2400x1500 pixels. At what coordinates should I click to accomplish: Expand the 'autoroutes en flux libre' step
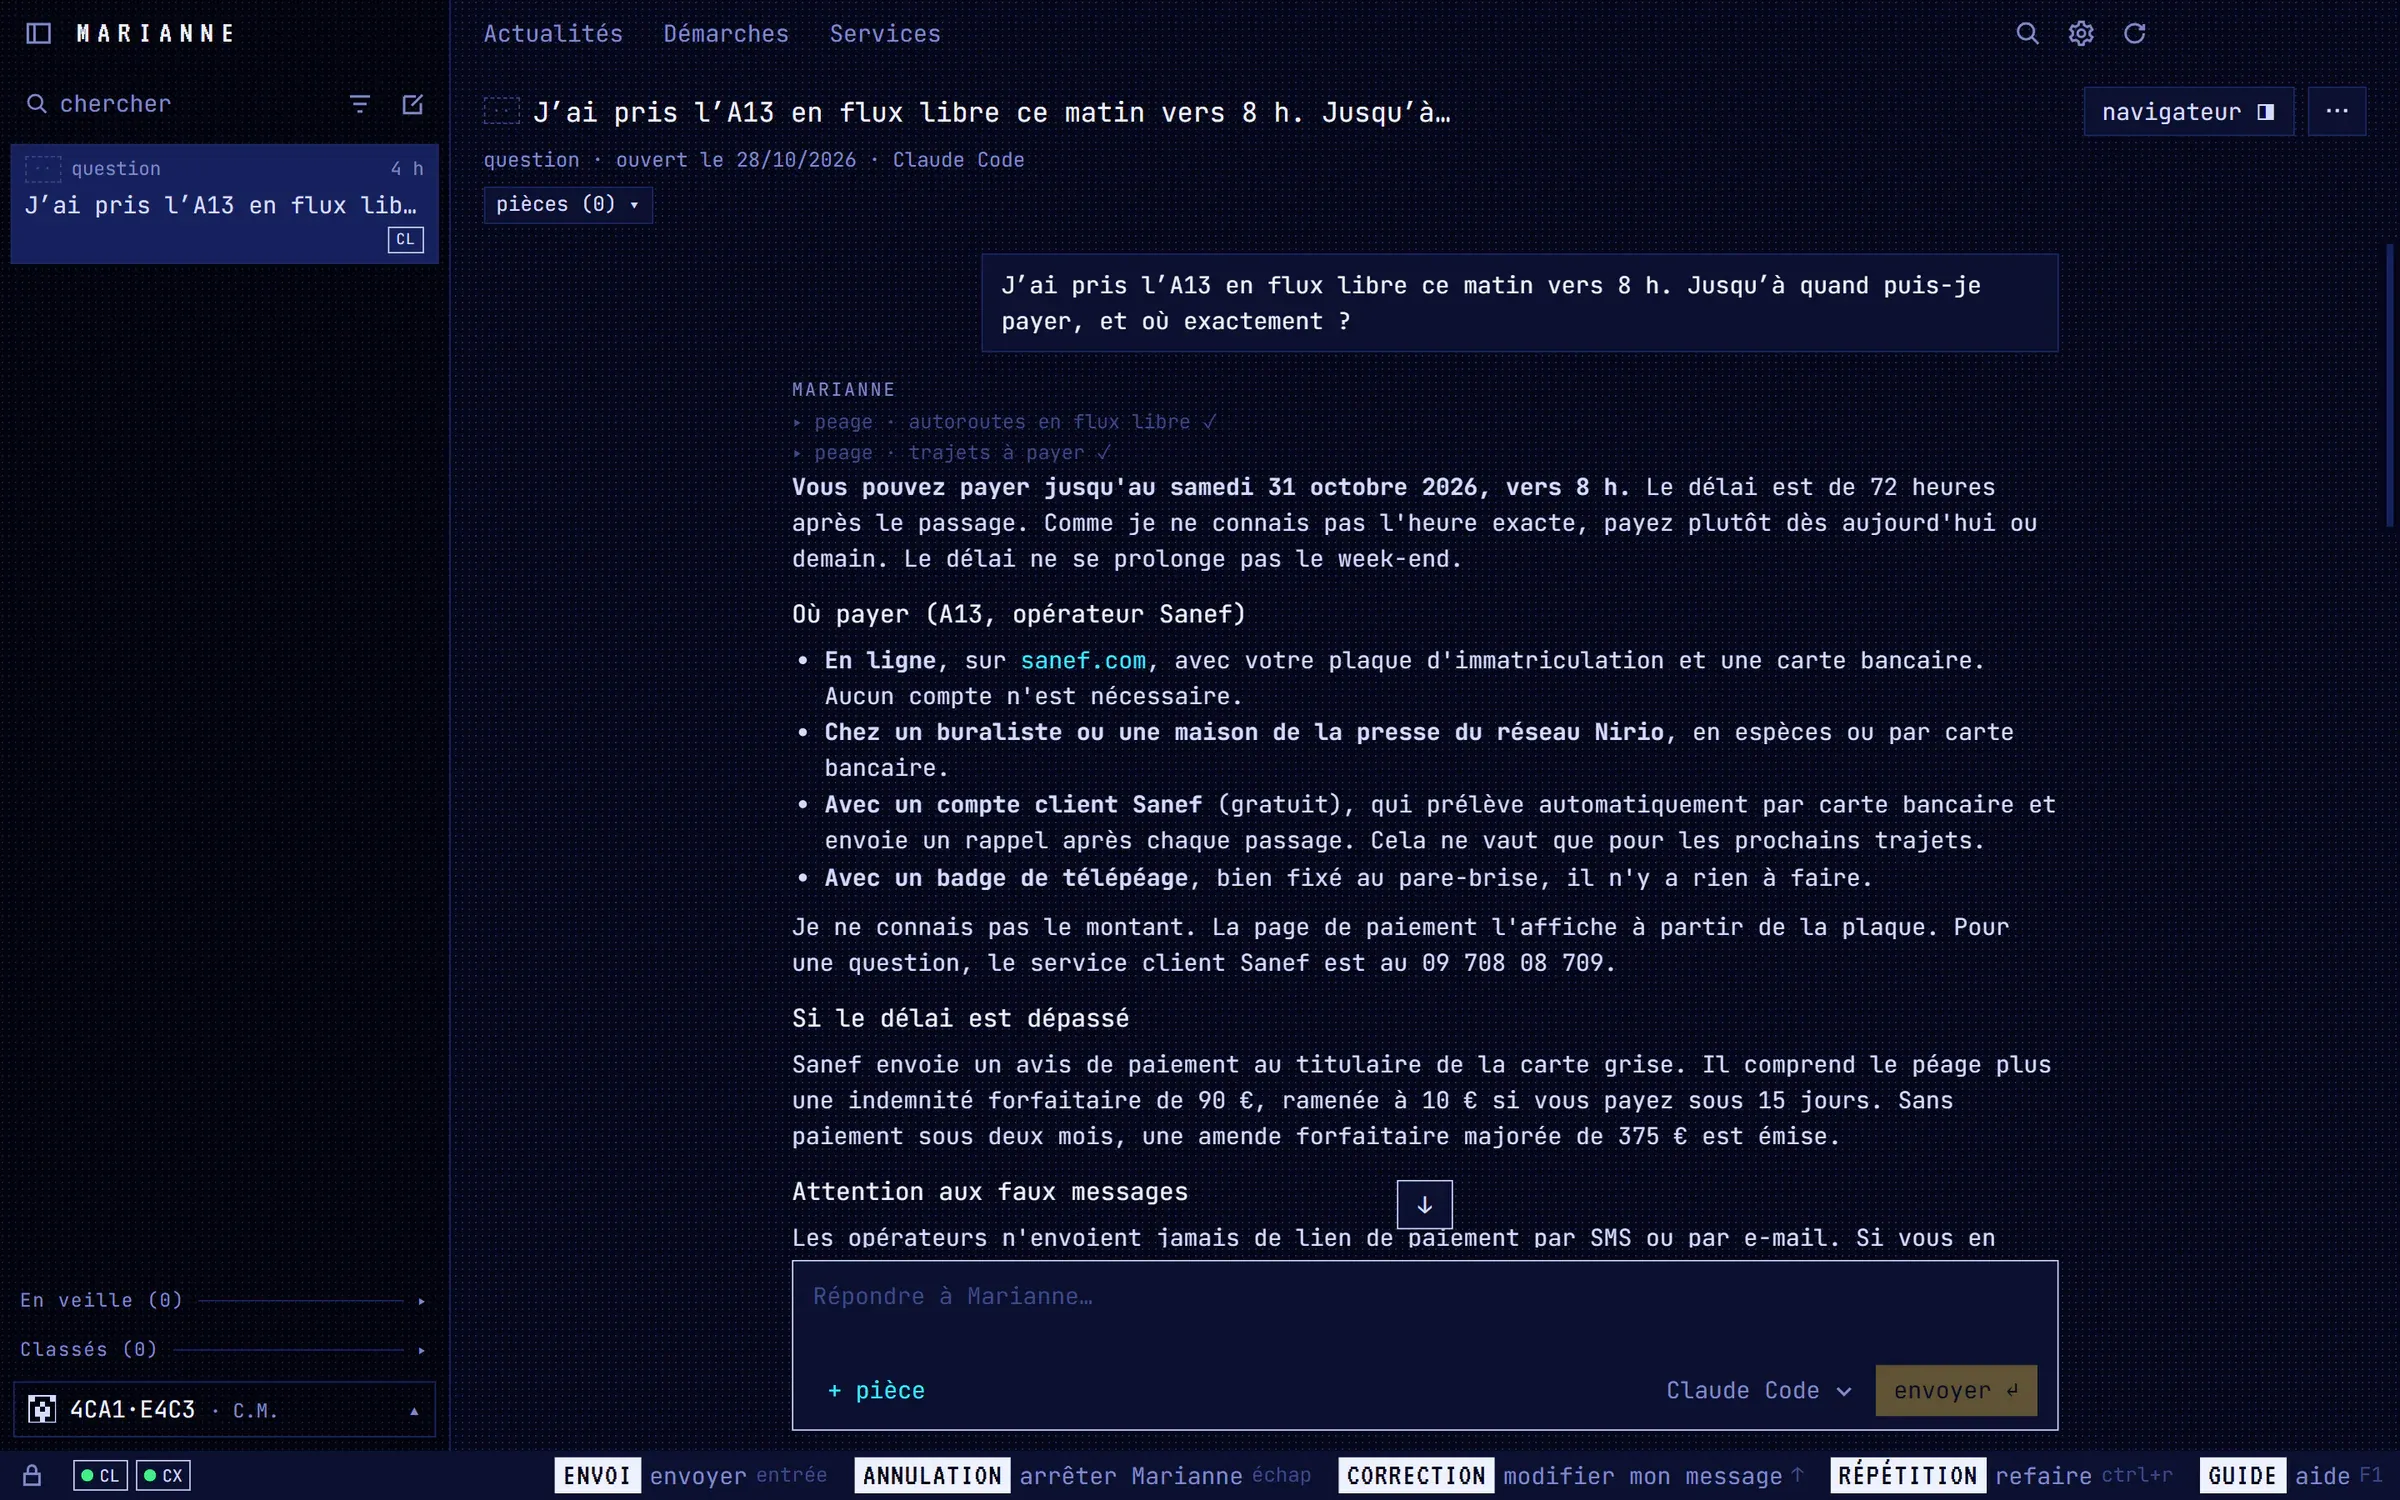[1004, 422]
